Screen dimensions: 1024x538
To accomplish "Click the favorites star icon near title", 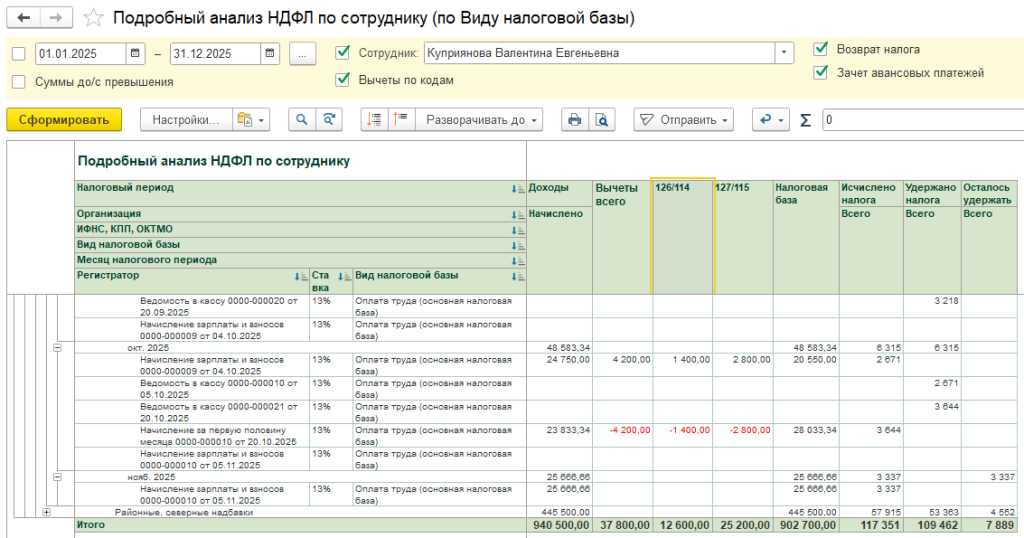I will point(93,19).
